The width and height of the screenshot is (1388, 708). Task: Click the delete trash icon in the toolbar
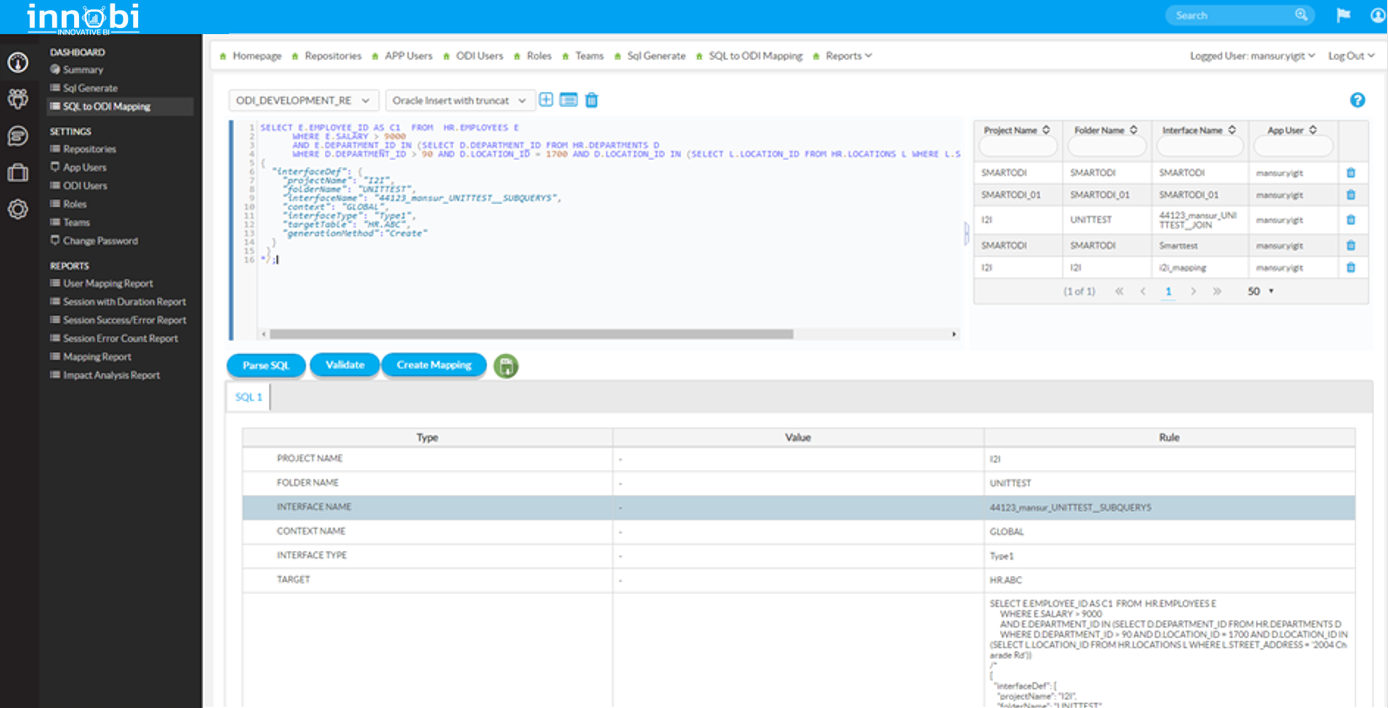[590, 99]
